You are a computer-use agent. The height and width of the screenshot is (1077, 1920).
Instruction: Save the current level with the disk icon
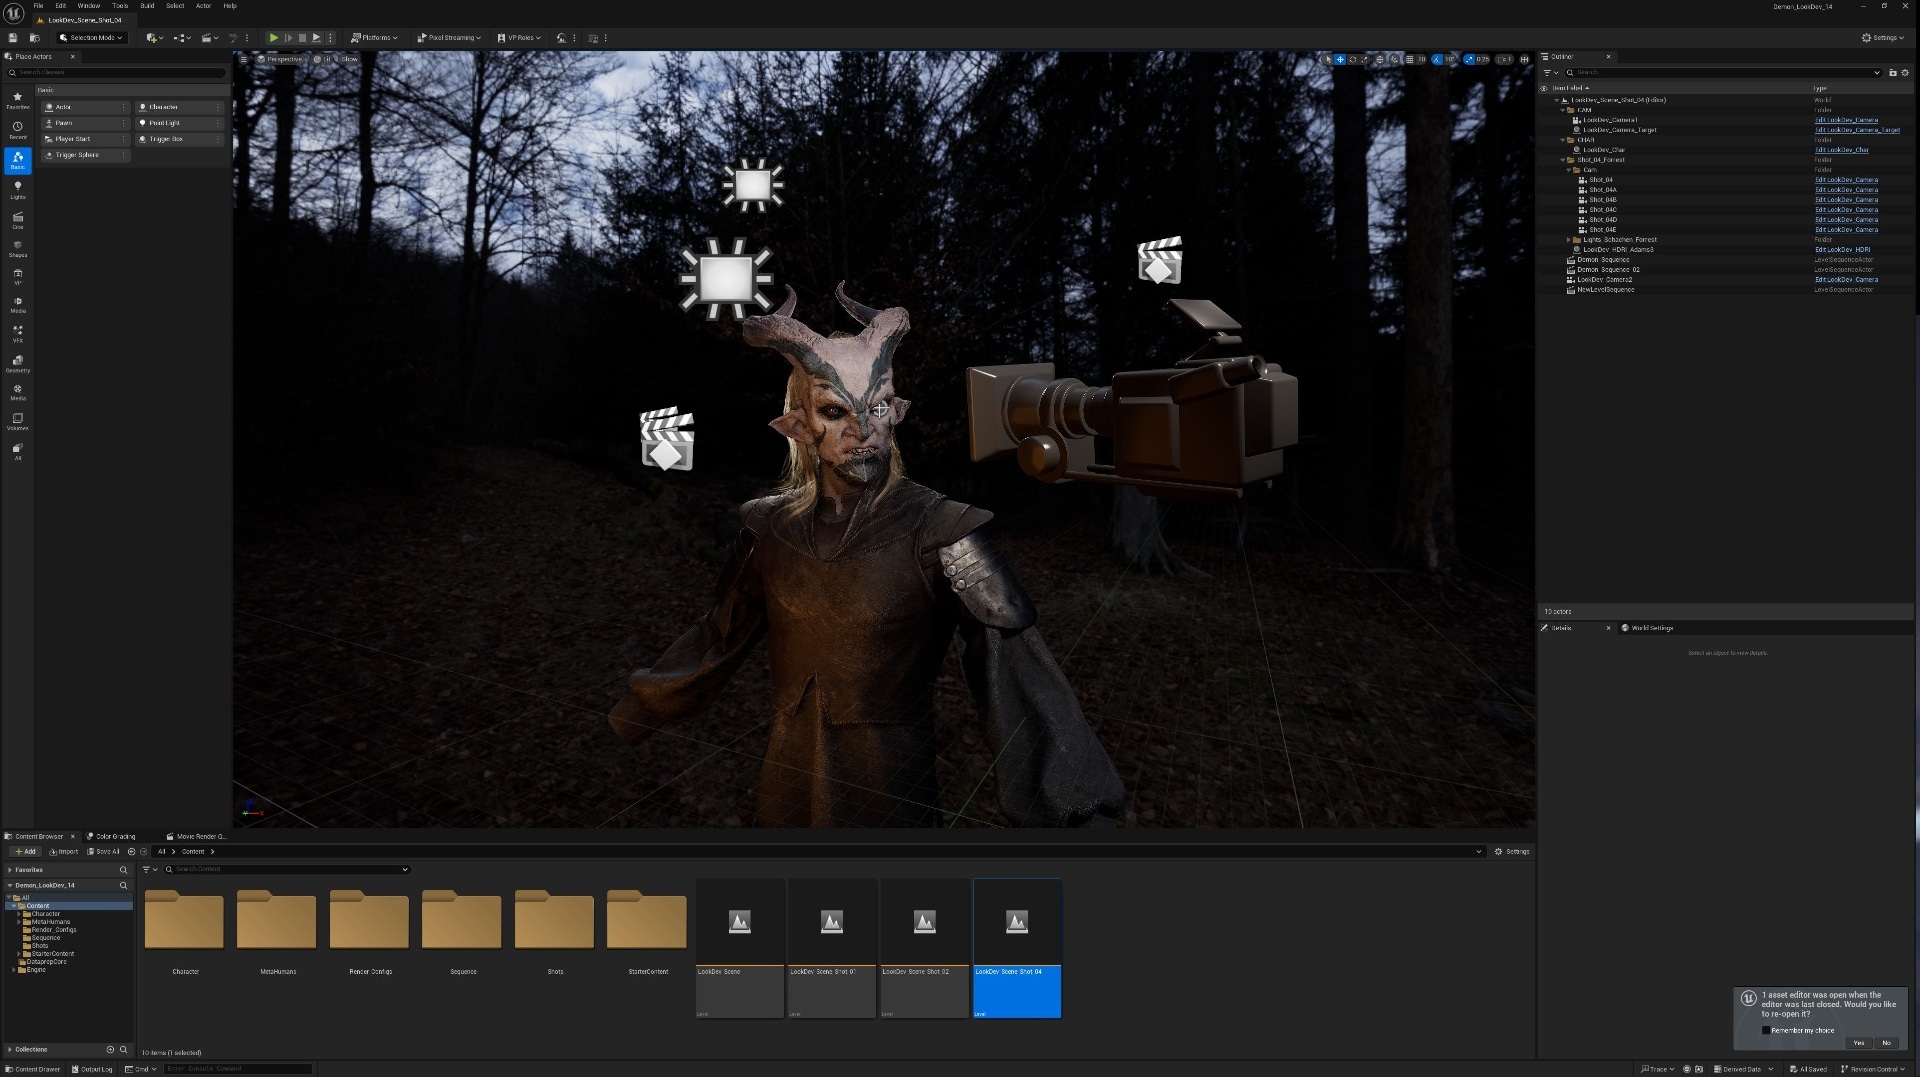(x=13, y=38)
